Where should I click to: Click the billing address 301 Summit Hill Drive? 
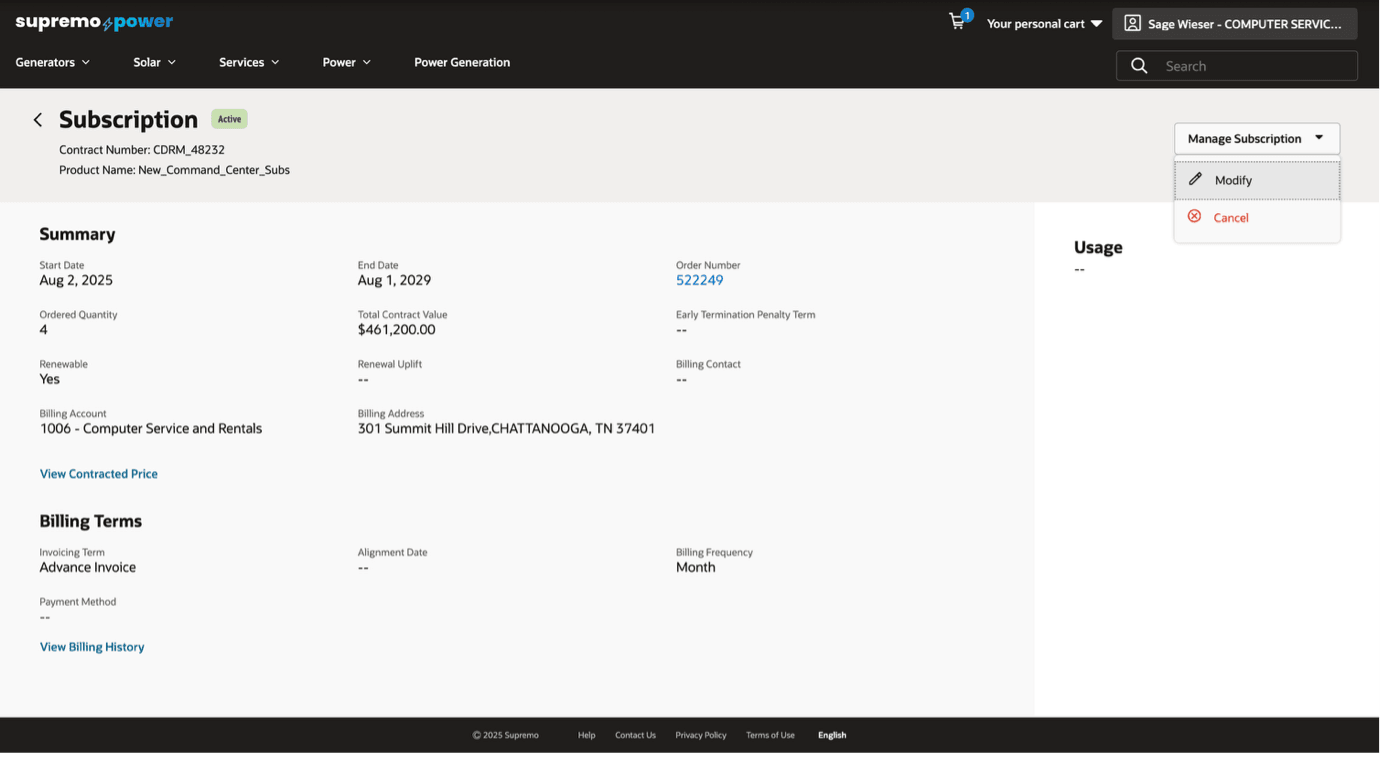coord(506,428)
